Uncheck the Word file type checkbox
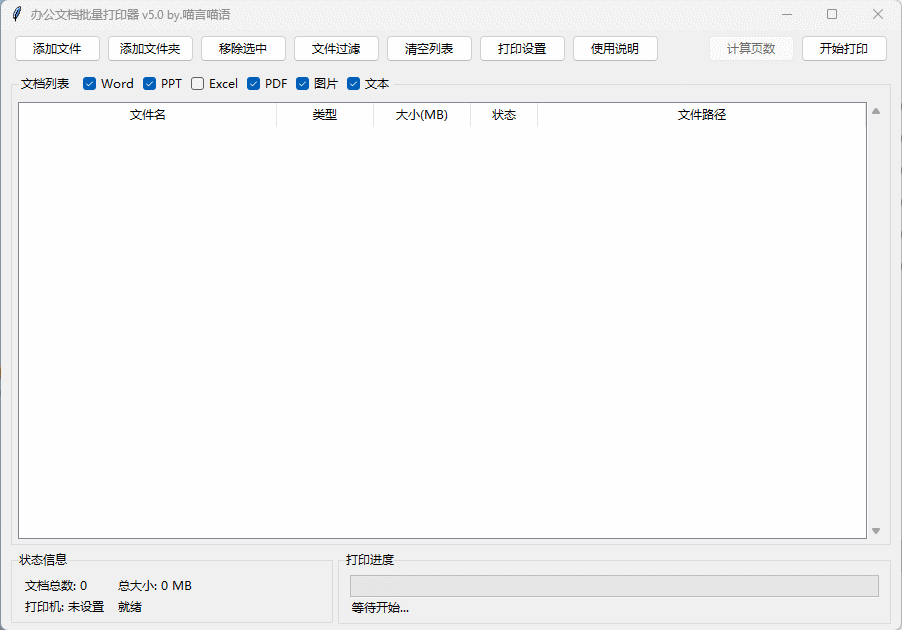 pyautogui.click(x=90, y=84)
